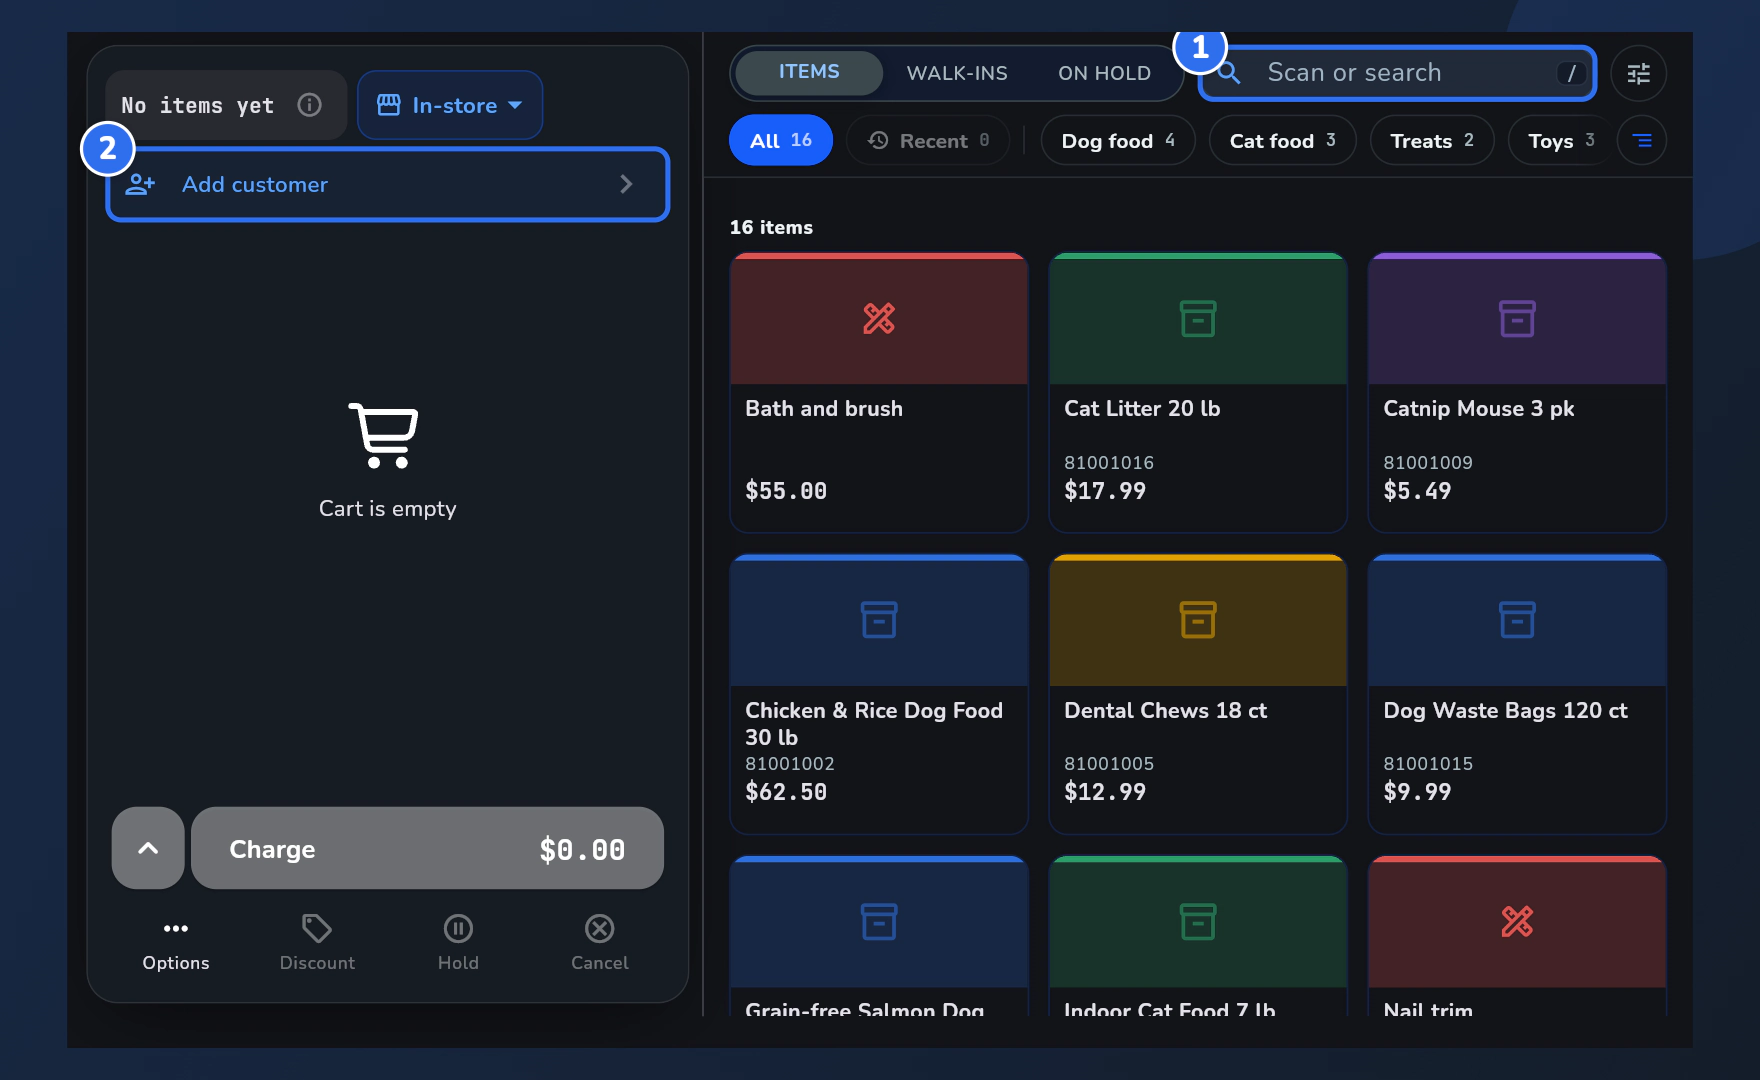The width and height of the screenshot is (1760, 1080).
Task: Click the Dog Waste Bags box icon
Action: click(x=1517, y=620)
